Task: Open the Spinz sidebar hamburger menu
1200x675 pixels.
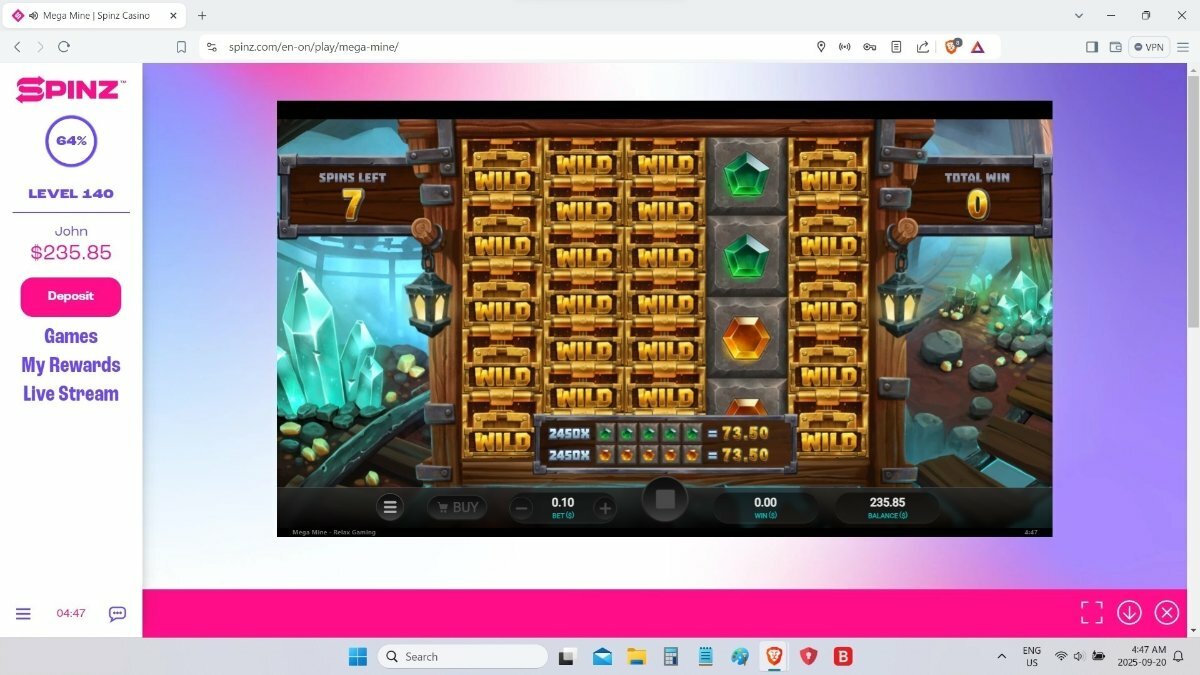Action: (23, 614)
